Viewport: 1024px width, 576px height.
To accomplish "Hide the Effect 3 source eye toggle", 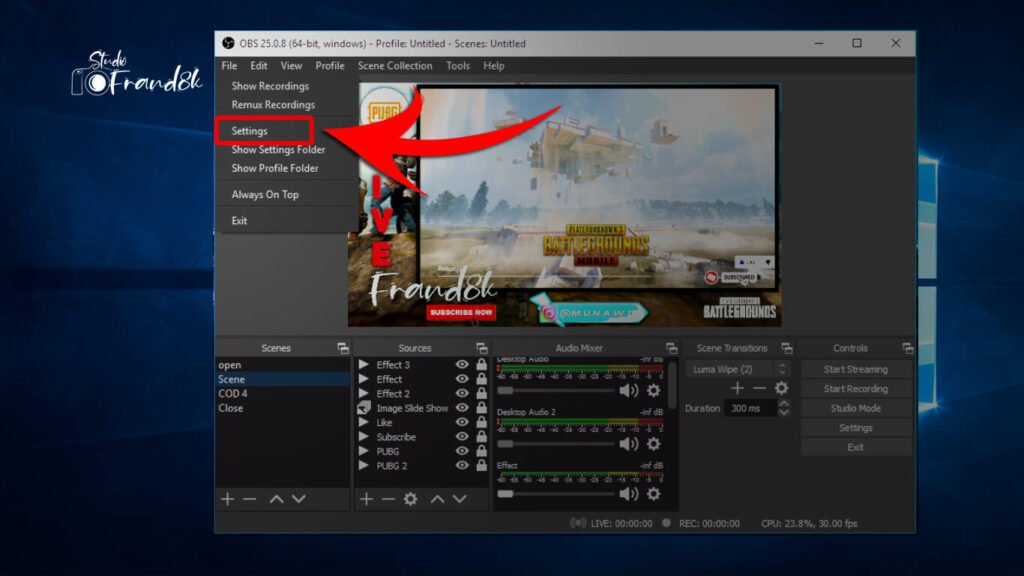I will pyautogui.click(x=462, y=365).
